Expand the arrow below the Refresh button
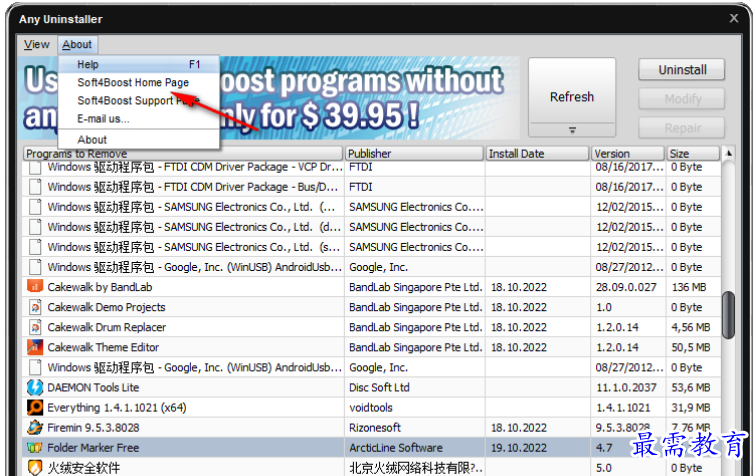 (572, 130)
